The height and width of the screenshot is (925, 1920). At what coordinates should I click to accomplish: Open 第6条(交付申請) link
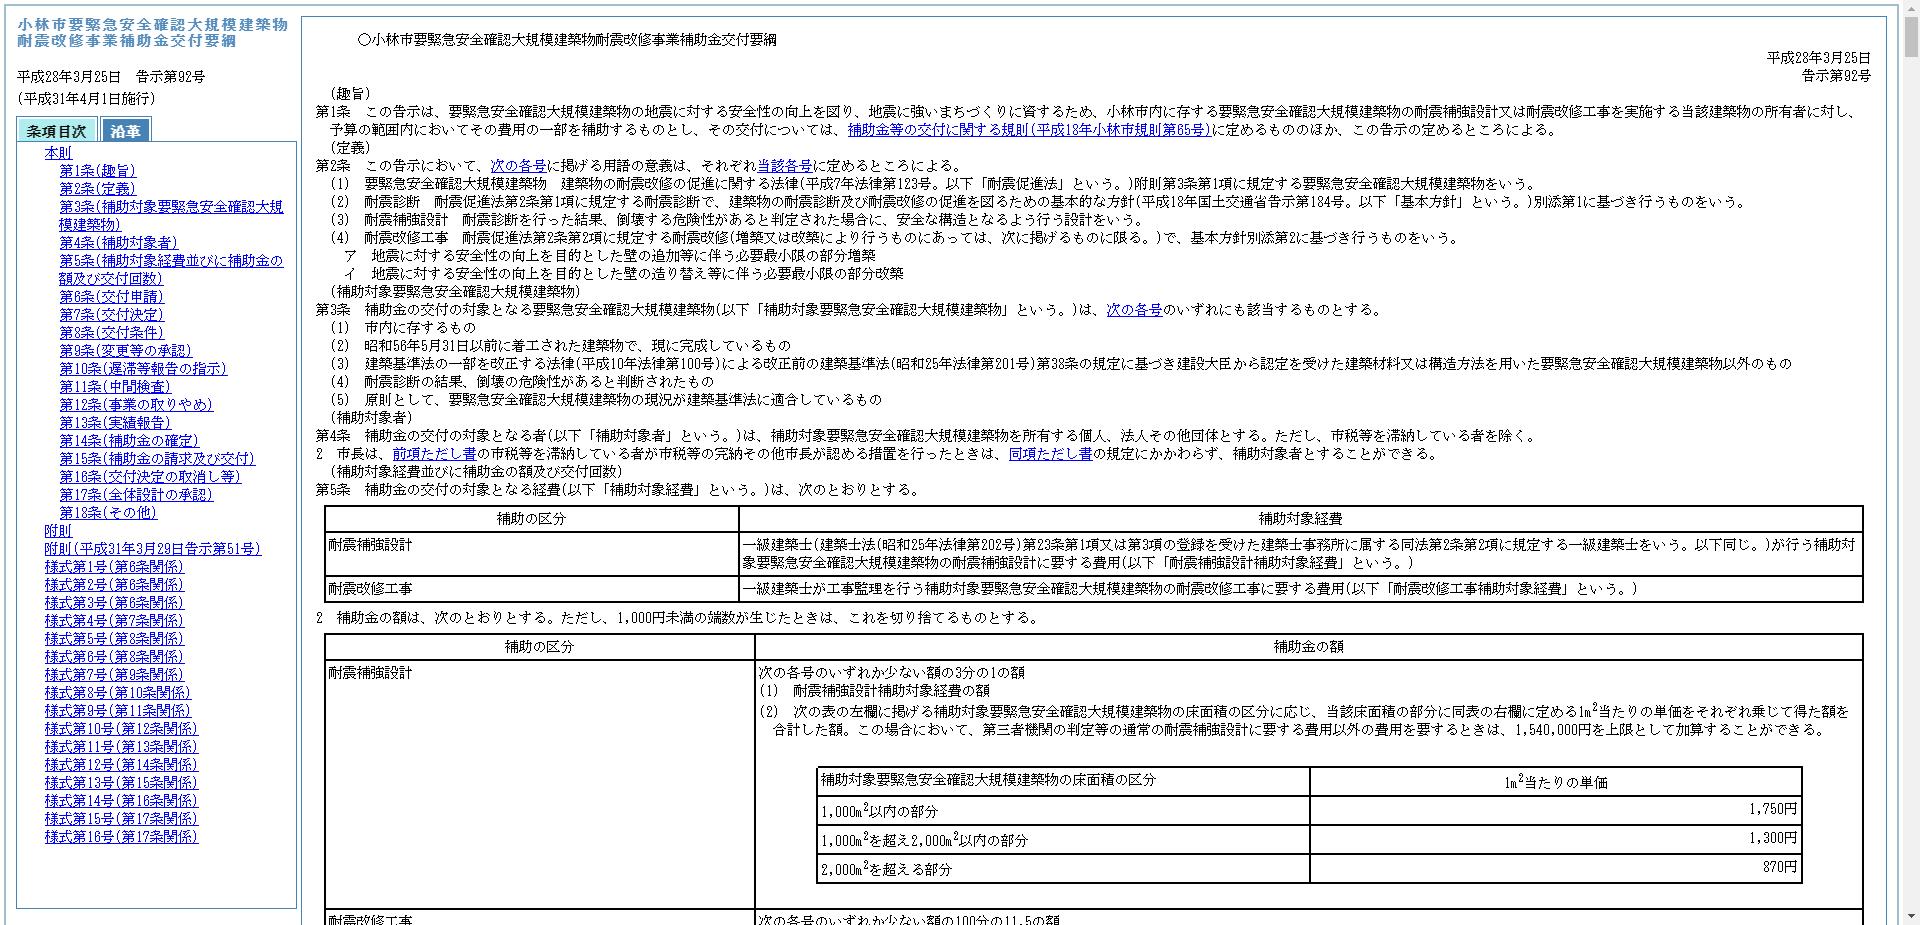[111, 297]
